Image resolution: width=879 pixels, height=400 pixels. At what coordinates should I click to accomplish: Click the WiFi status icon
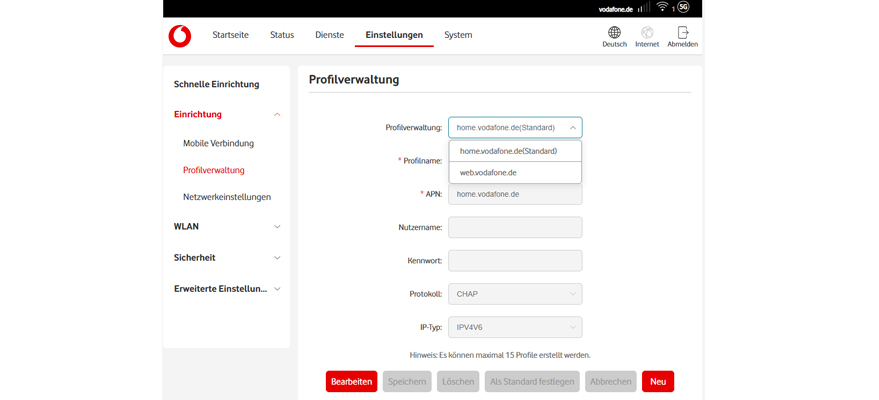click(x=662, y=8)
